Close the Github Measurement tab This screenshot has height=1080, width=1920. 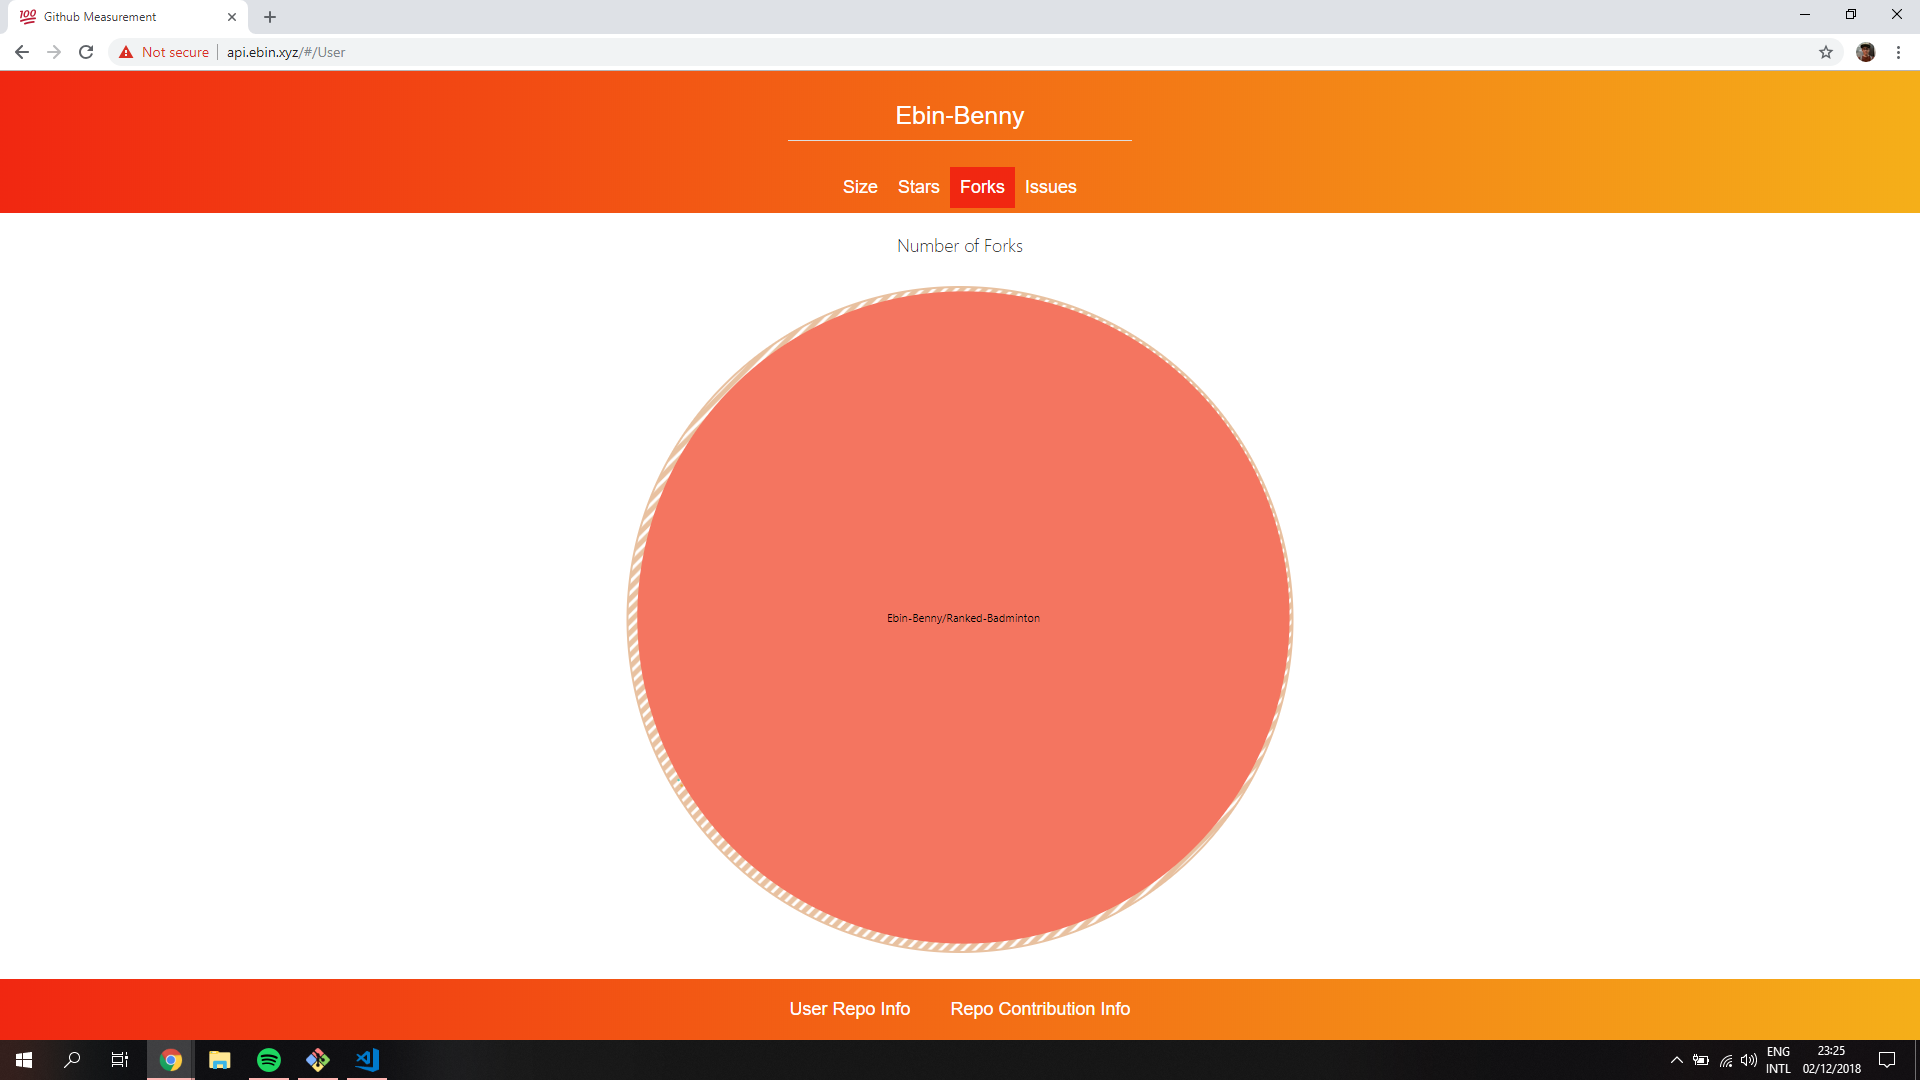click(232, 17)
